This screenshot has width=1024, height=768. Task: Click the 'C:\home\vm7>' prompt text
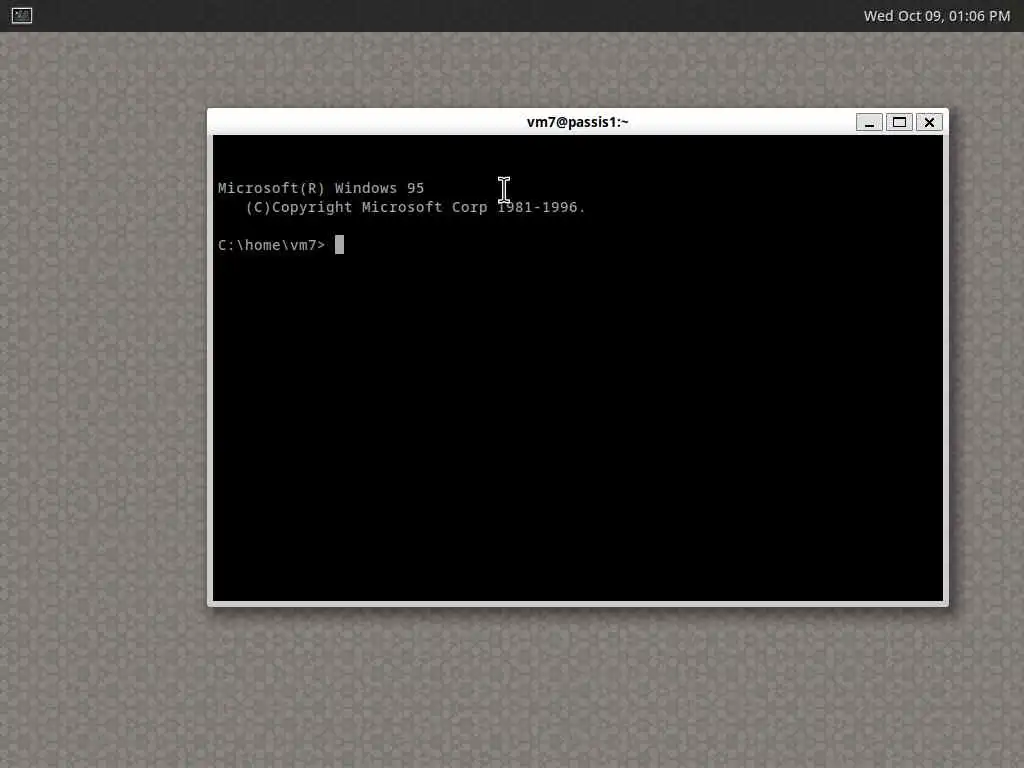(271, 245)
